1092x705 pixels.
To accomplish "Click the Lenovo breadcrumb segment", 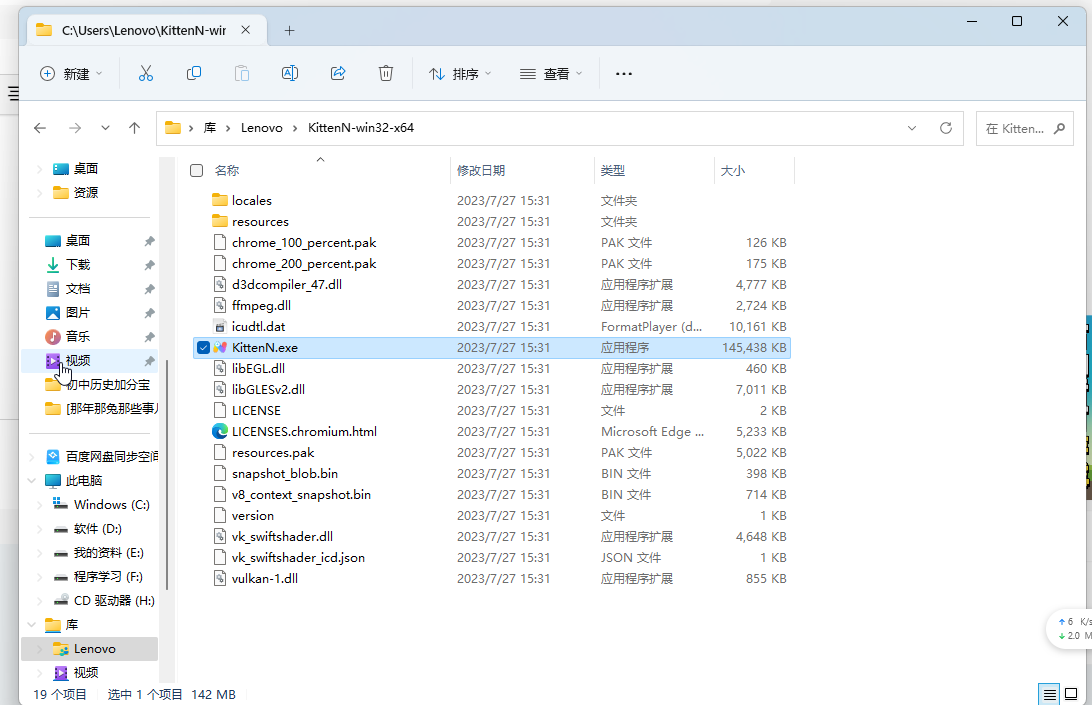I will [x=262, y=128].
